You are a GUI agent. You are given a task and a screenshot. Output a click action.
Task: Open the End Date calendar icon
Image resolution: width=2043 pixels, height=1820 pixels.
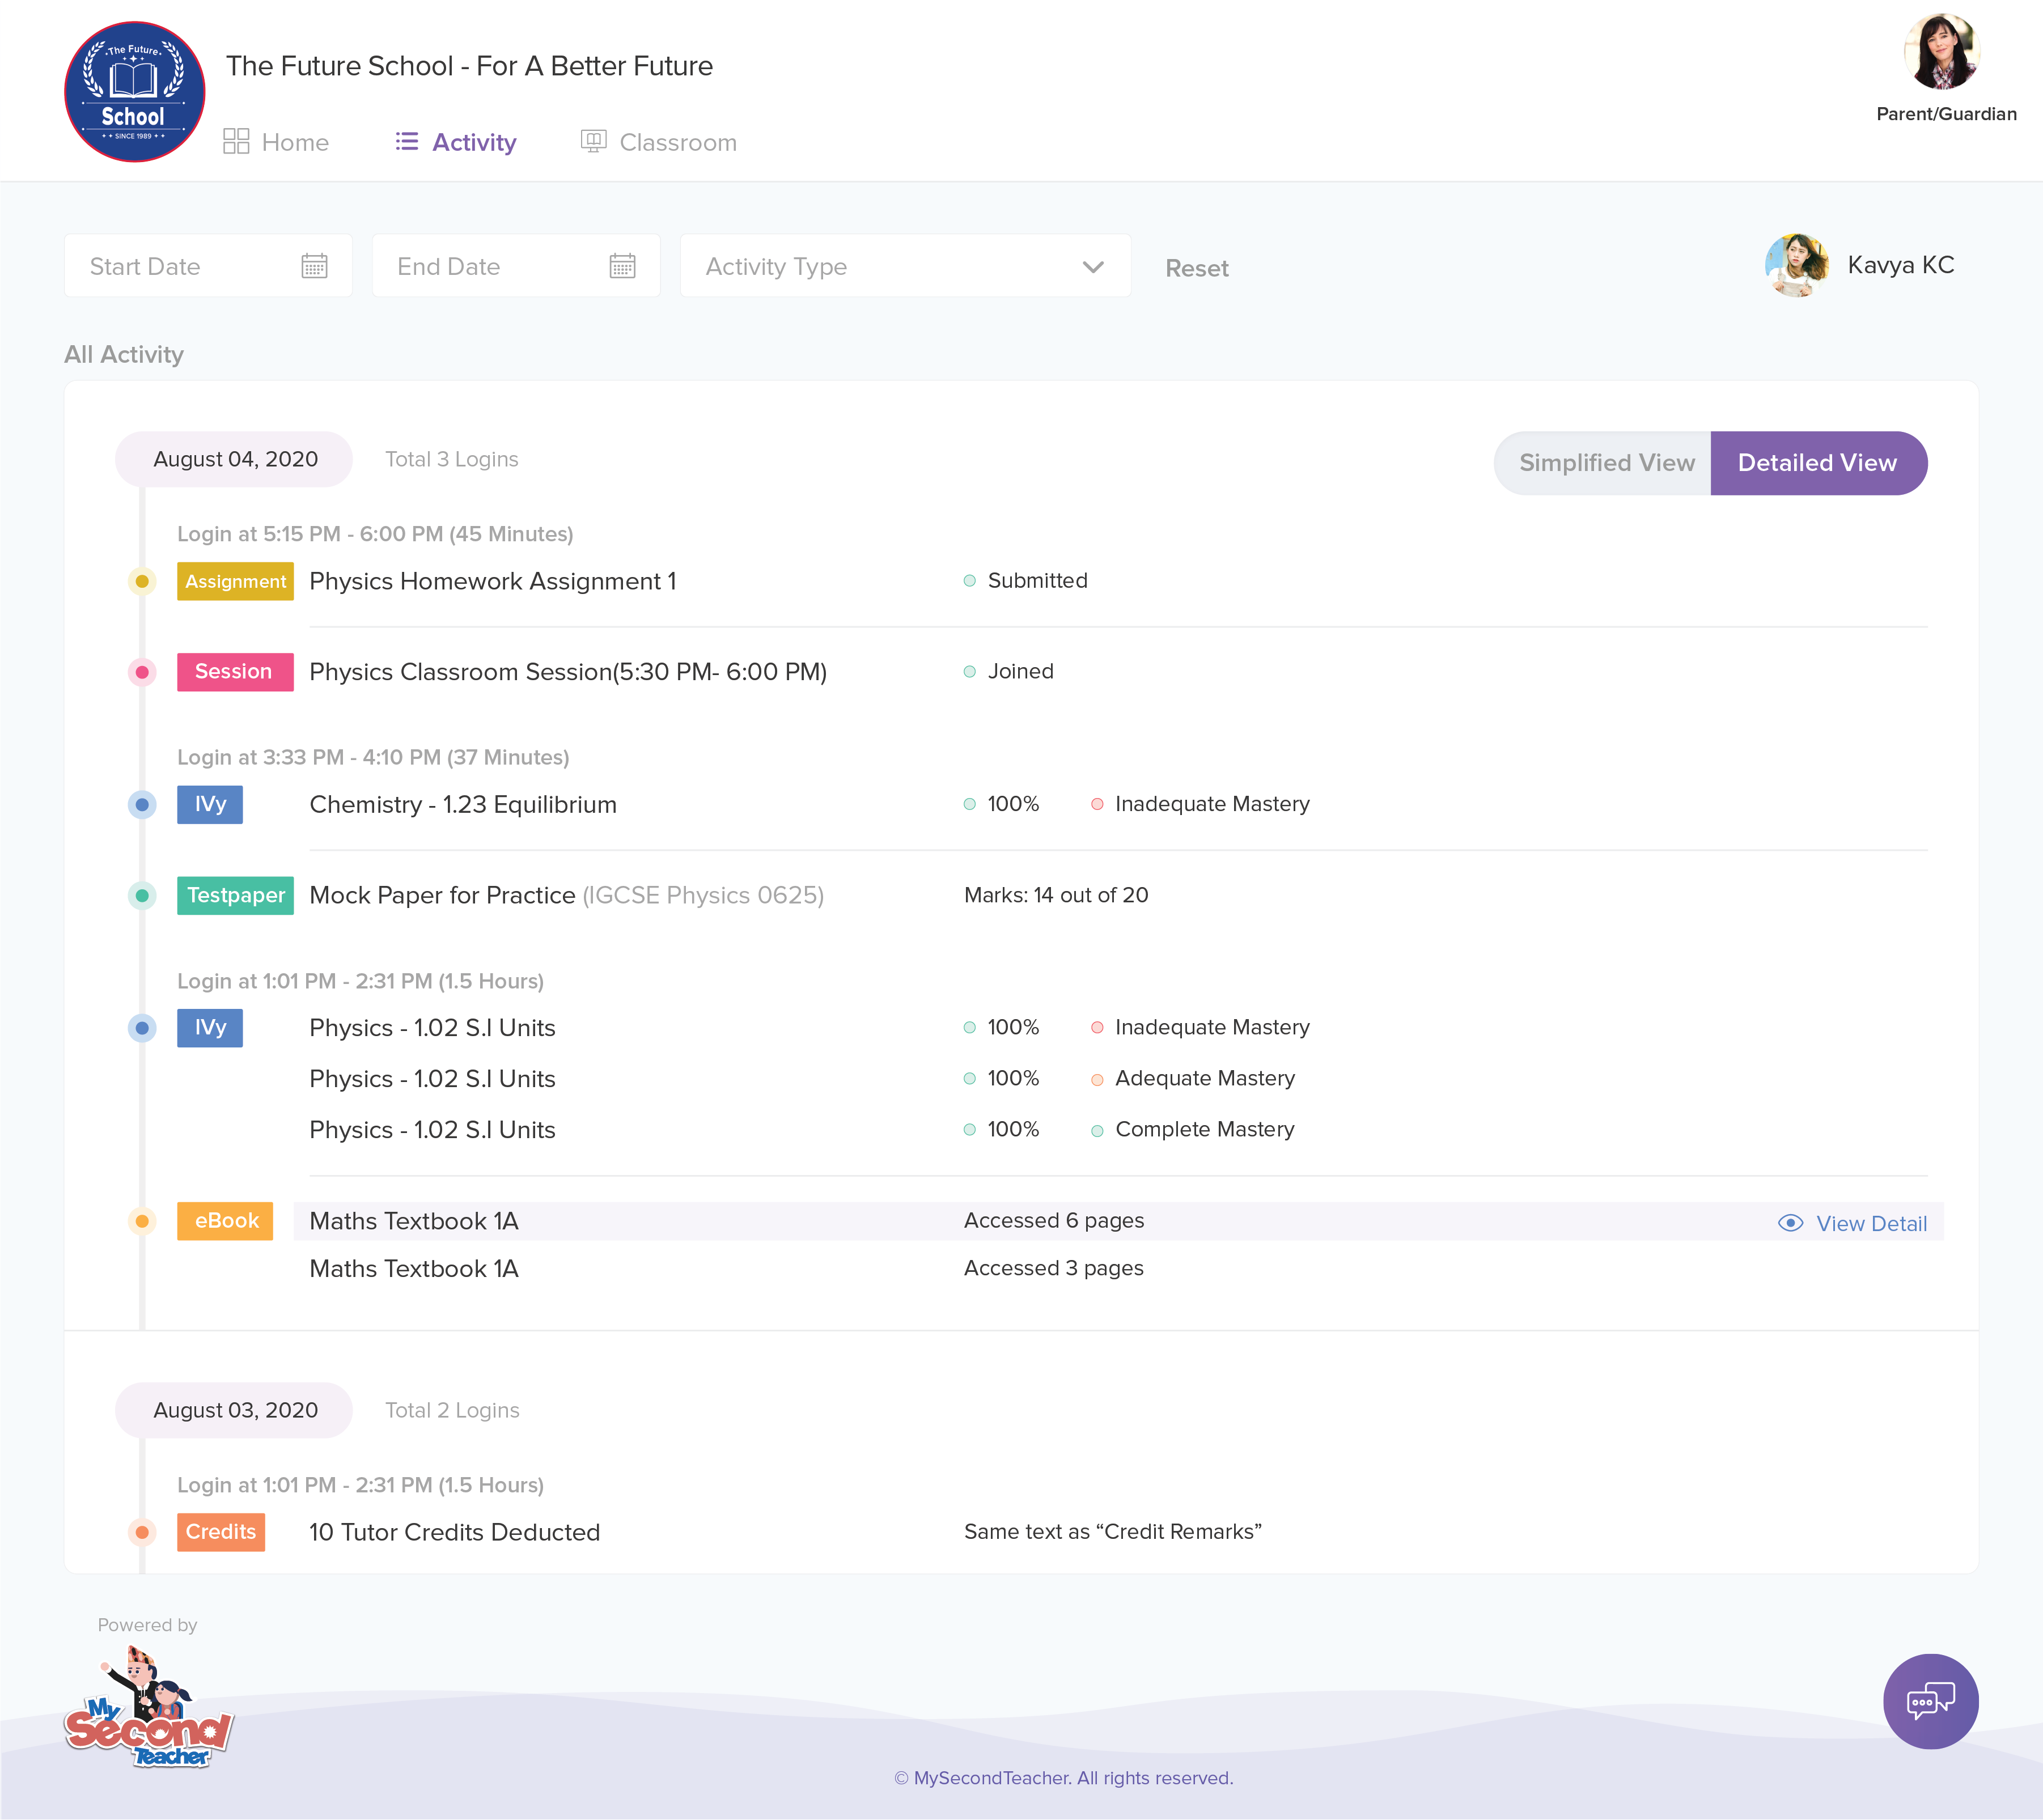pos(623,266)
